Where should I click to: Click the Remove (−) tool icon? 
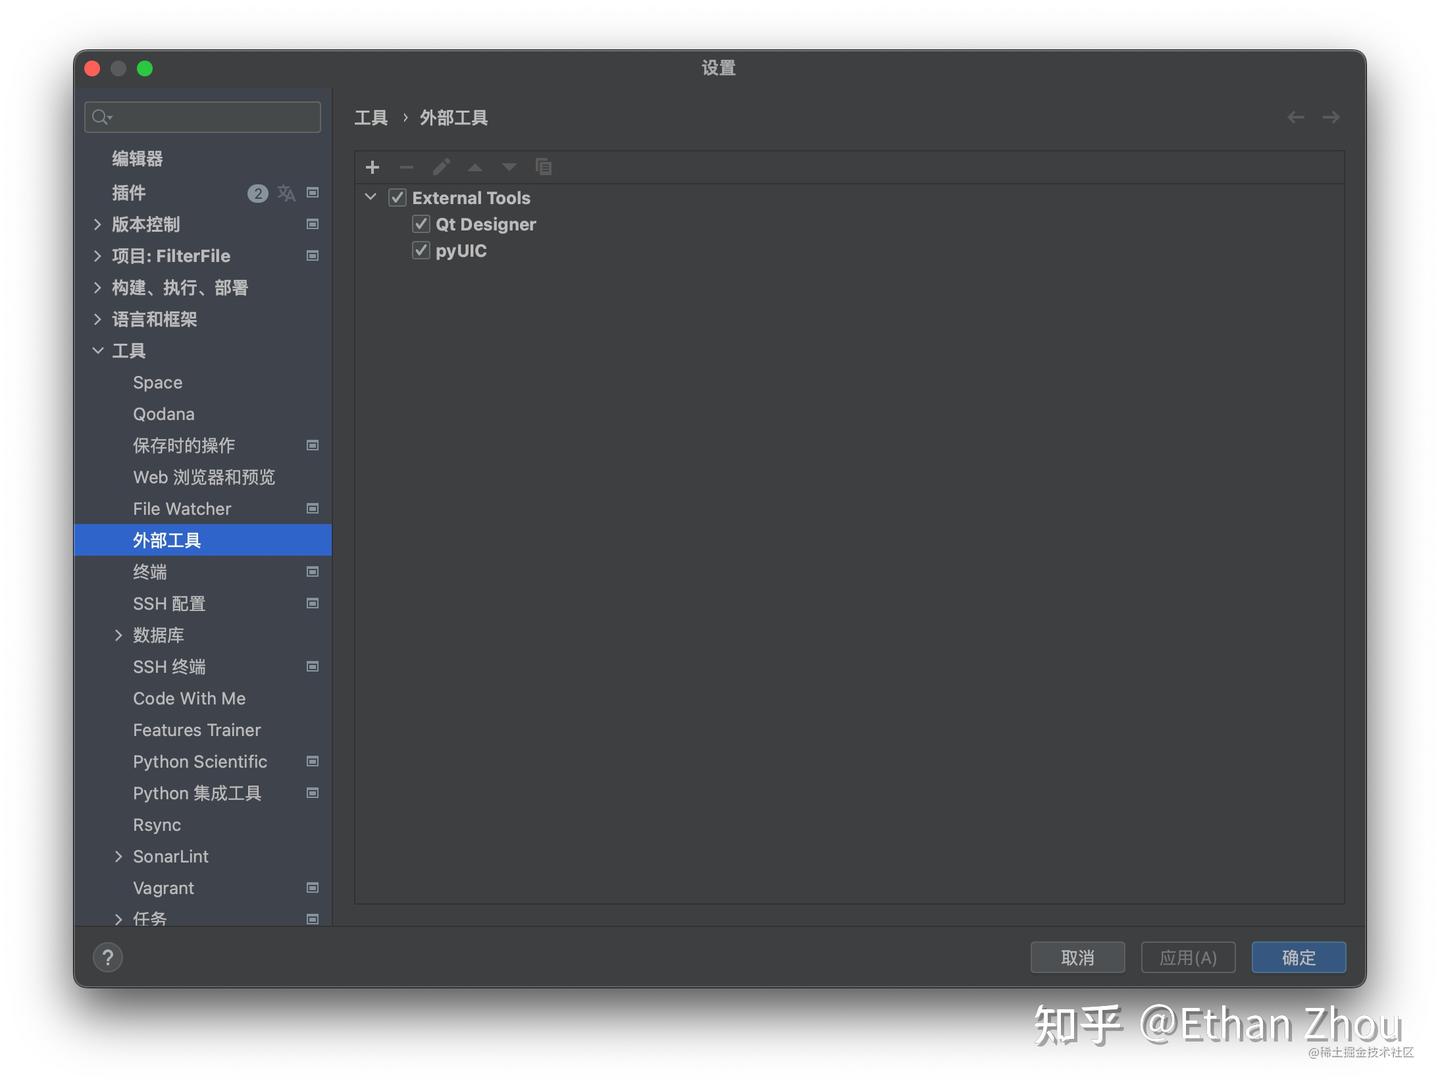pos(406,167)
